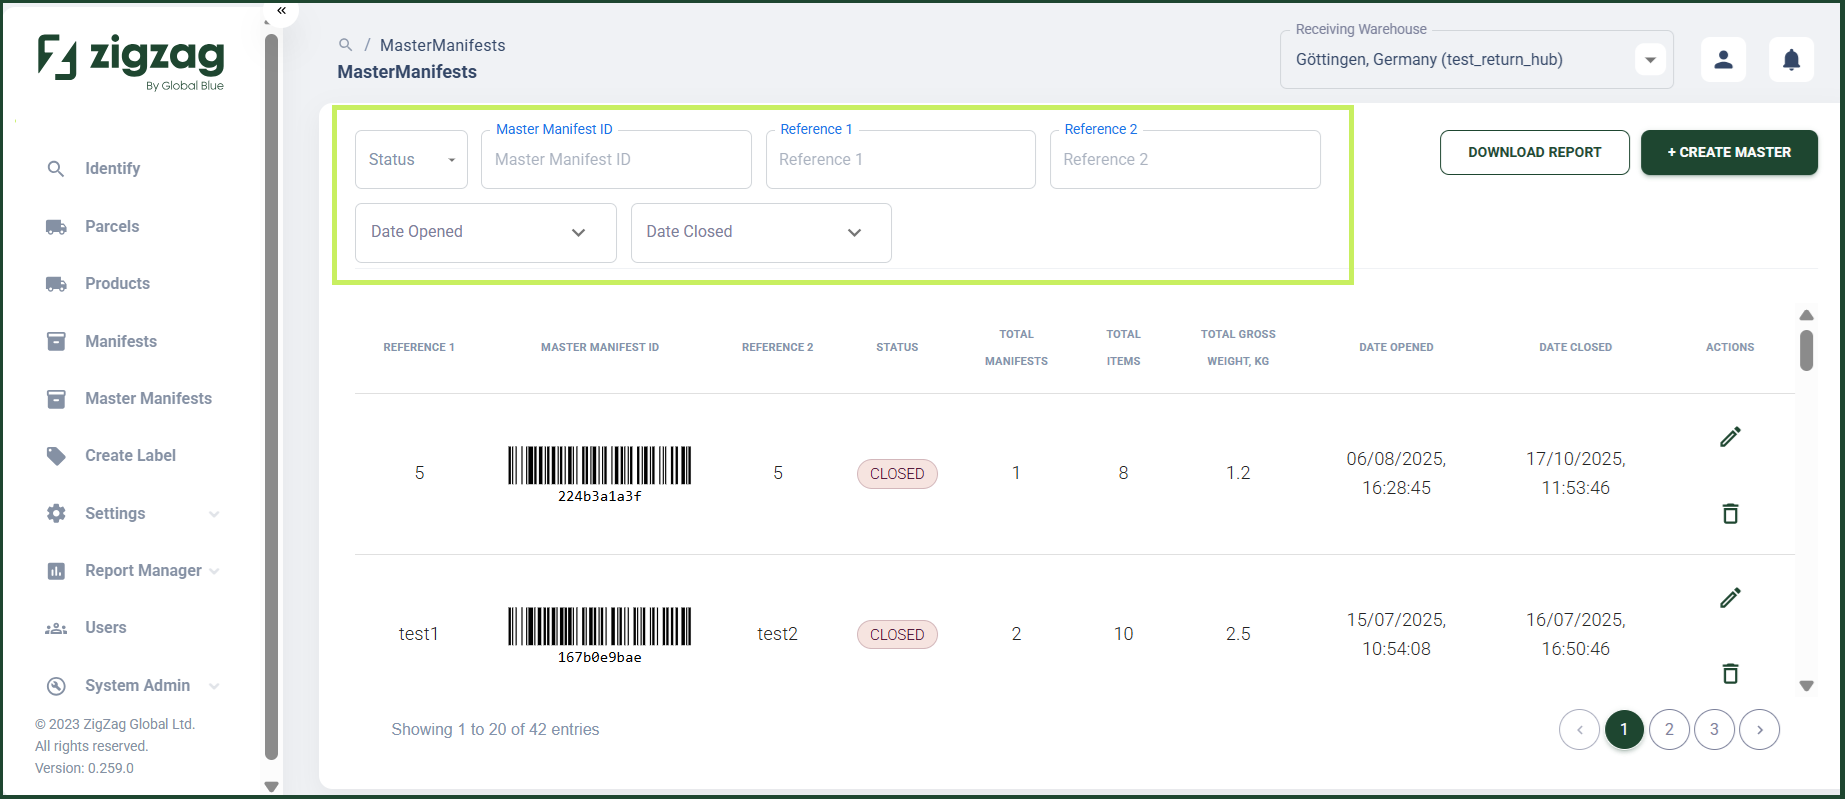The width and height of the screenshot is (1845, 799).
Task: Delete manifest 224b3a1a3f with trash icon
Action: coord(1730,513)
